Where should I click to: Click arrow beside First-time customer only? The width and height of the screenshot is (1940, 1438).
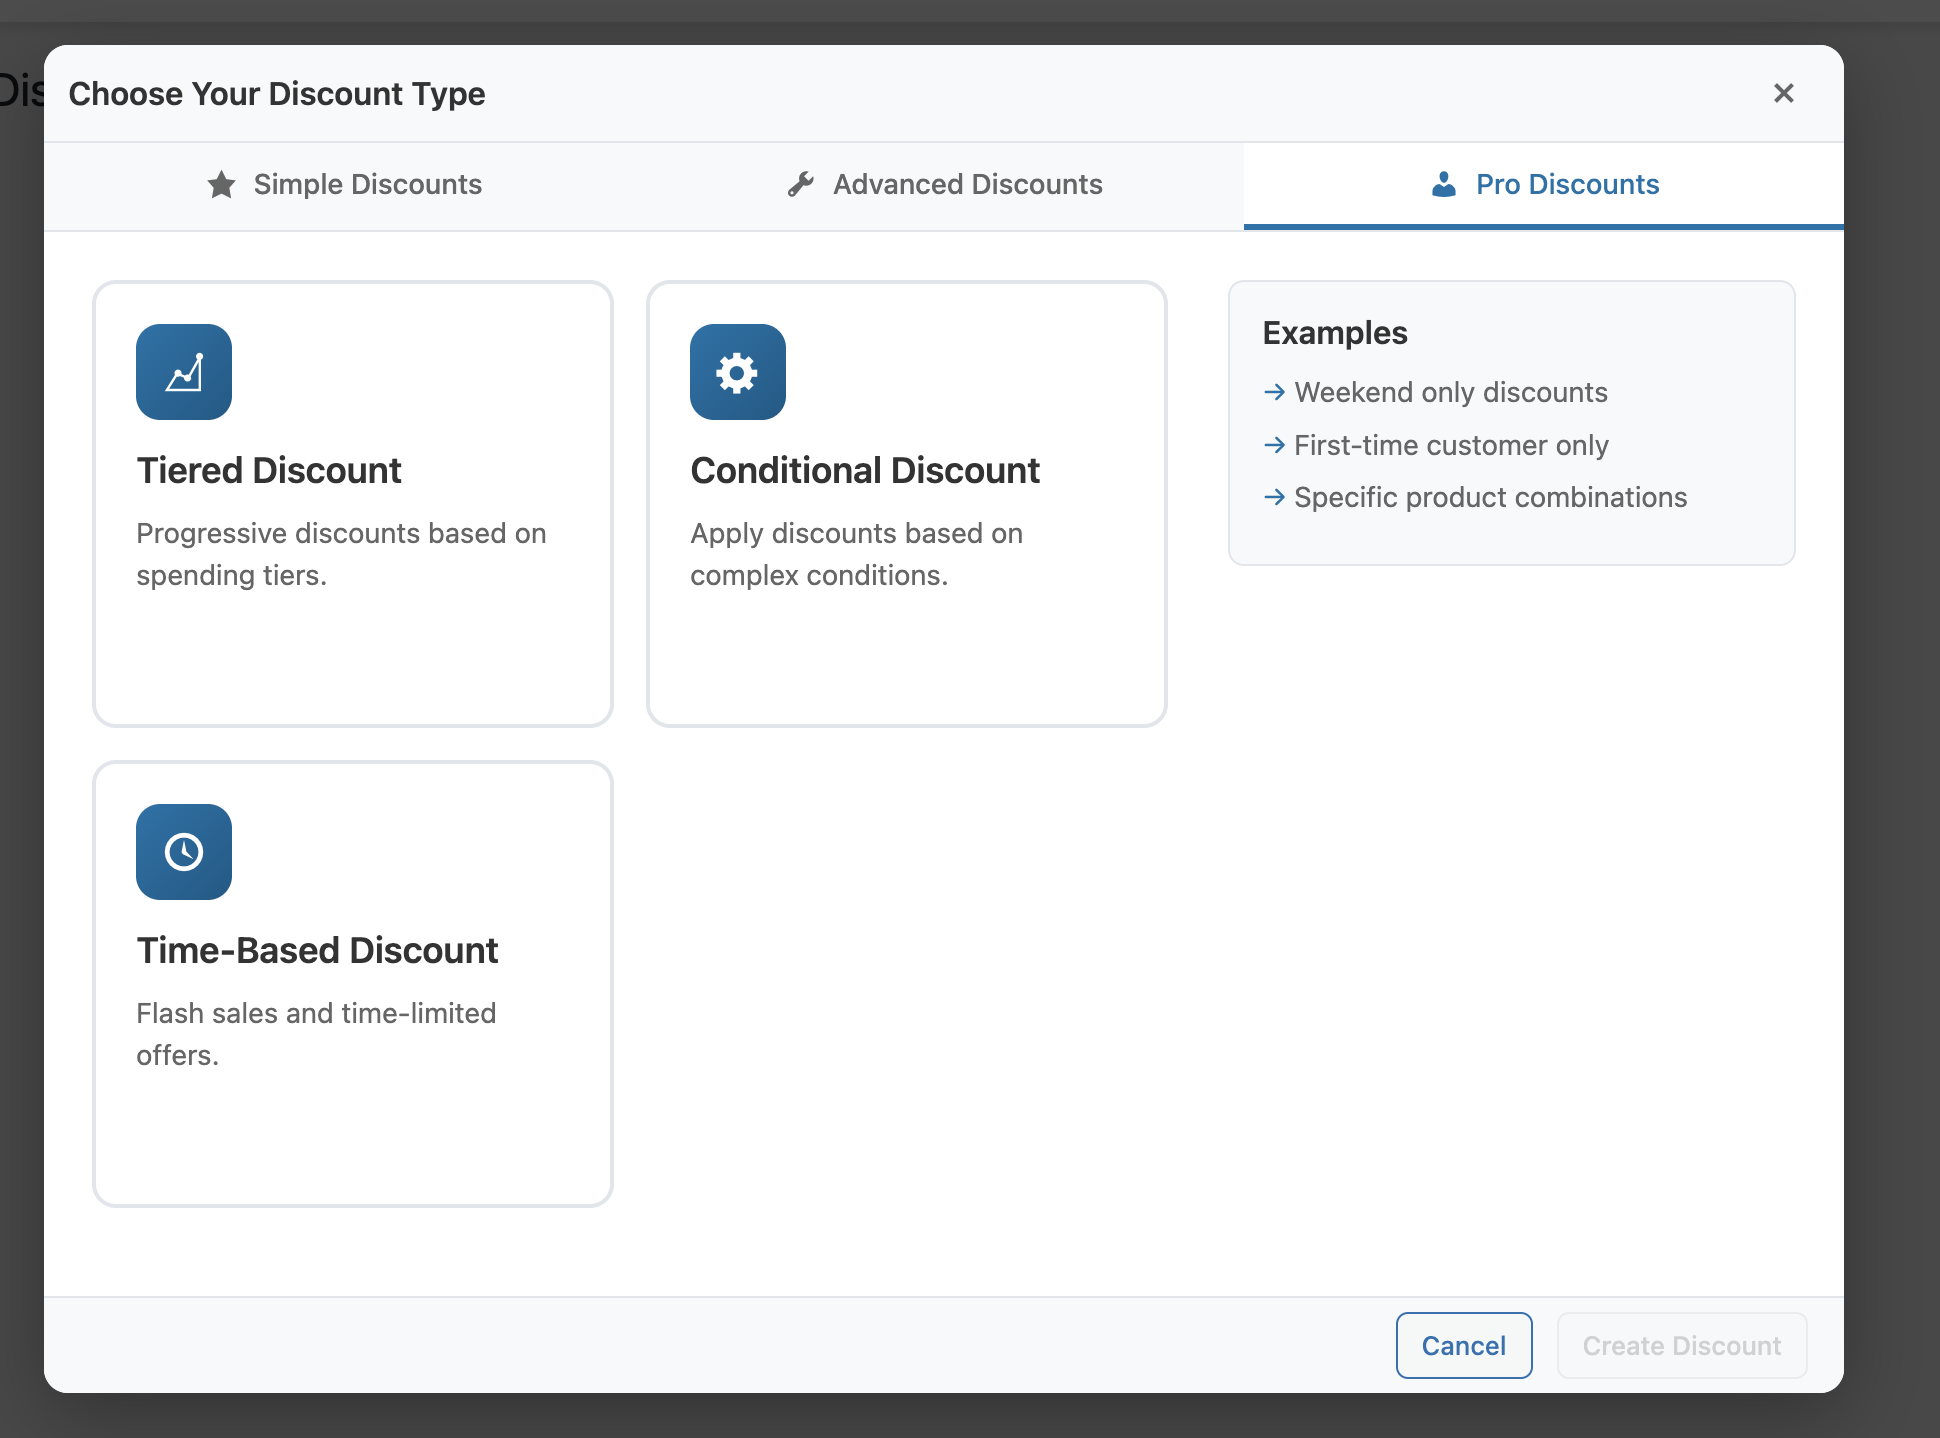(x=1274, y=445)
